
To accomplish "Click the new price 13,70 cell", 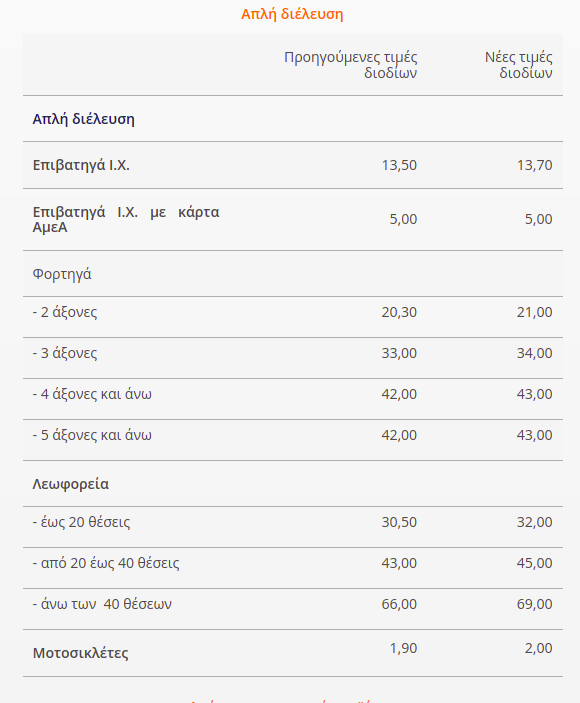I will 535,165.
